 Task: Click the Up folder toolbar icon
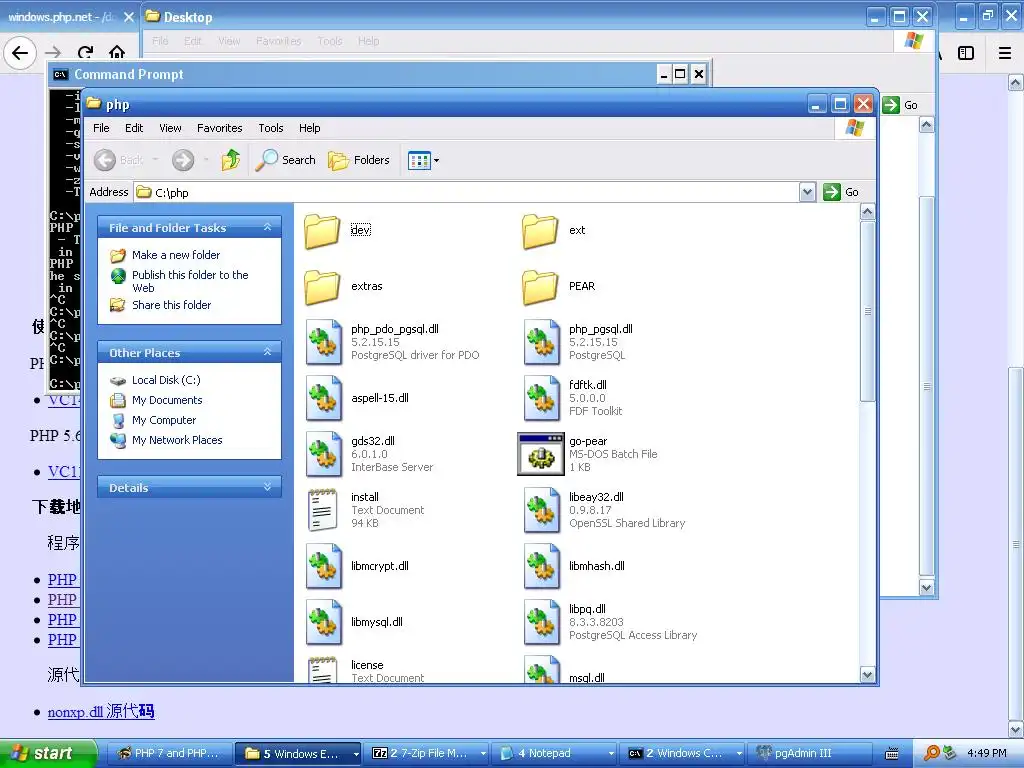click(x=231, y=160)
